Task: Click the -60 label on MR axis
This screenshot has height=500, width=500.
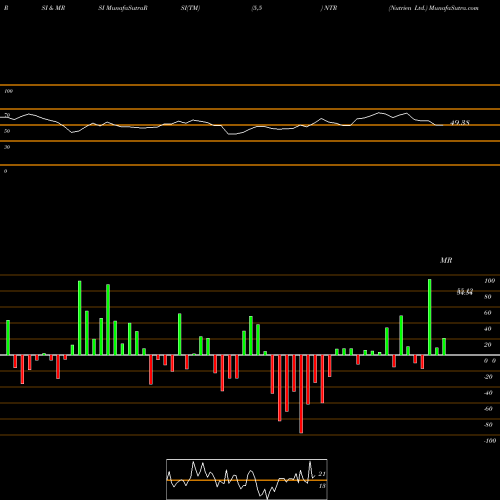Action: click(488, 409)
